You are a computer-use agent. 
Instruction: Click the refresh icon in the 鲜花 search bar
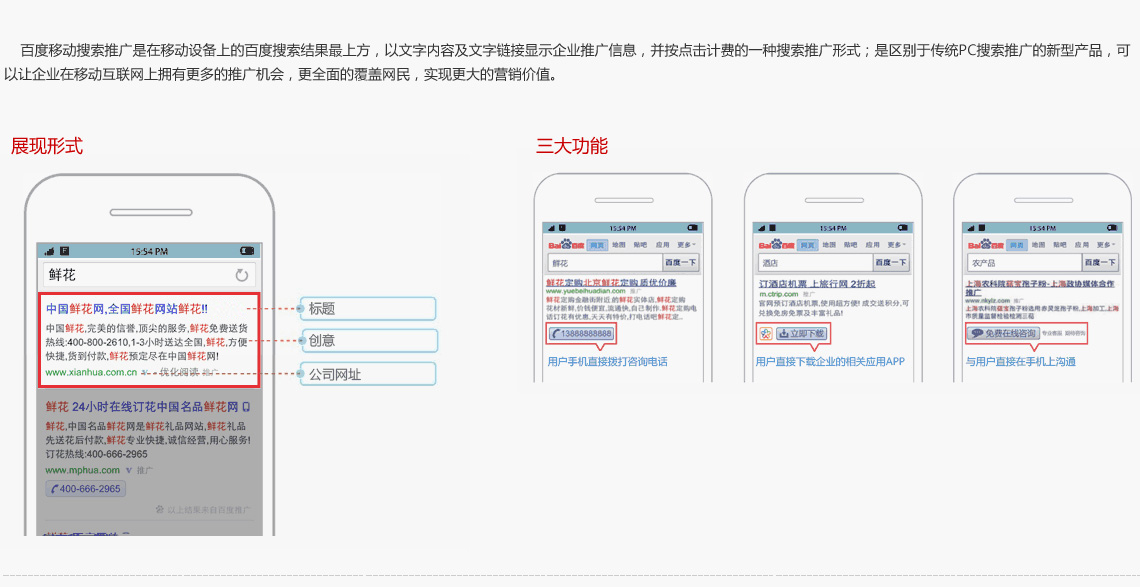pyautogui.click(x=241, y=275)
